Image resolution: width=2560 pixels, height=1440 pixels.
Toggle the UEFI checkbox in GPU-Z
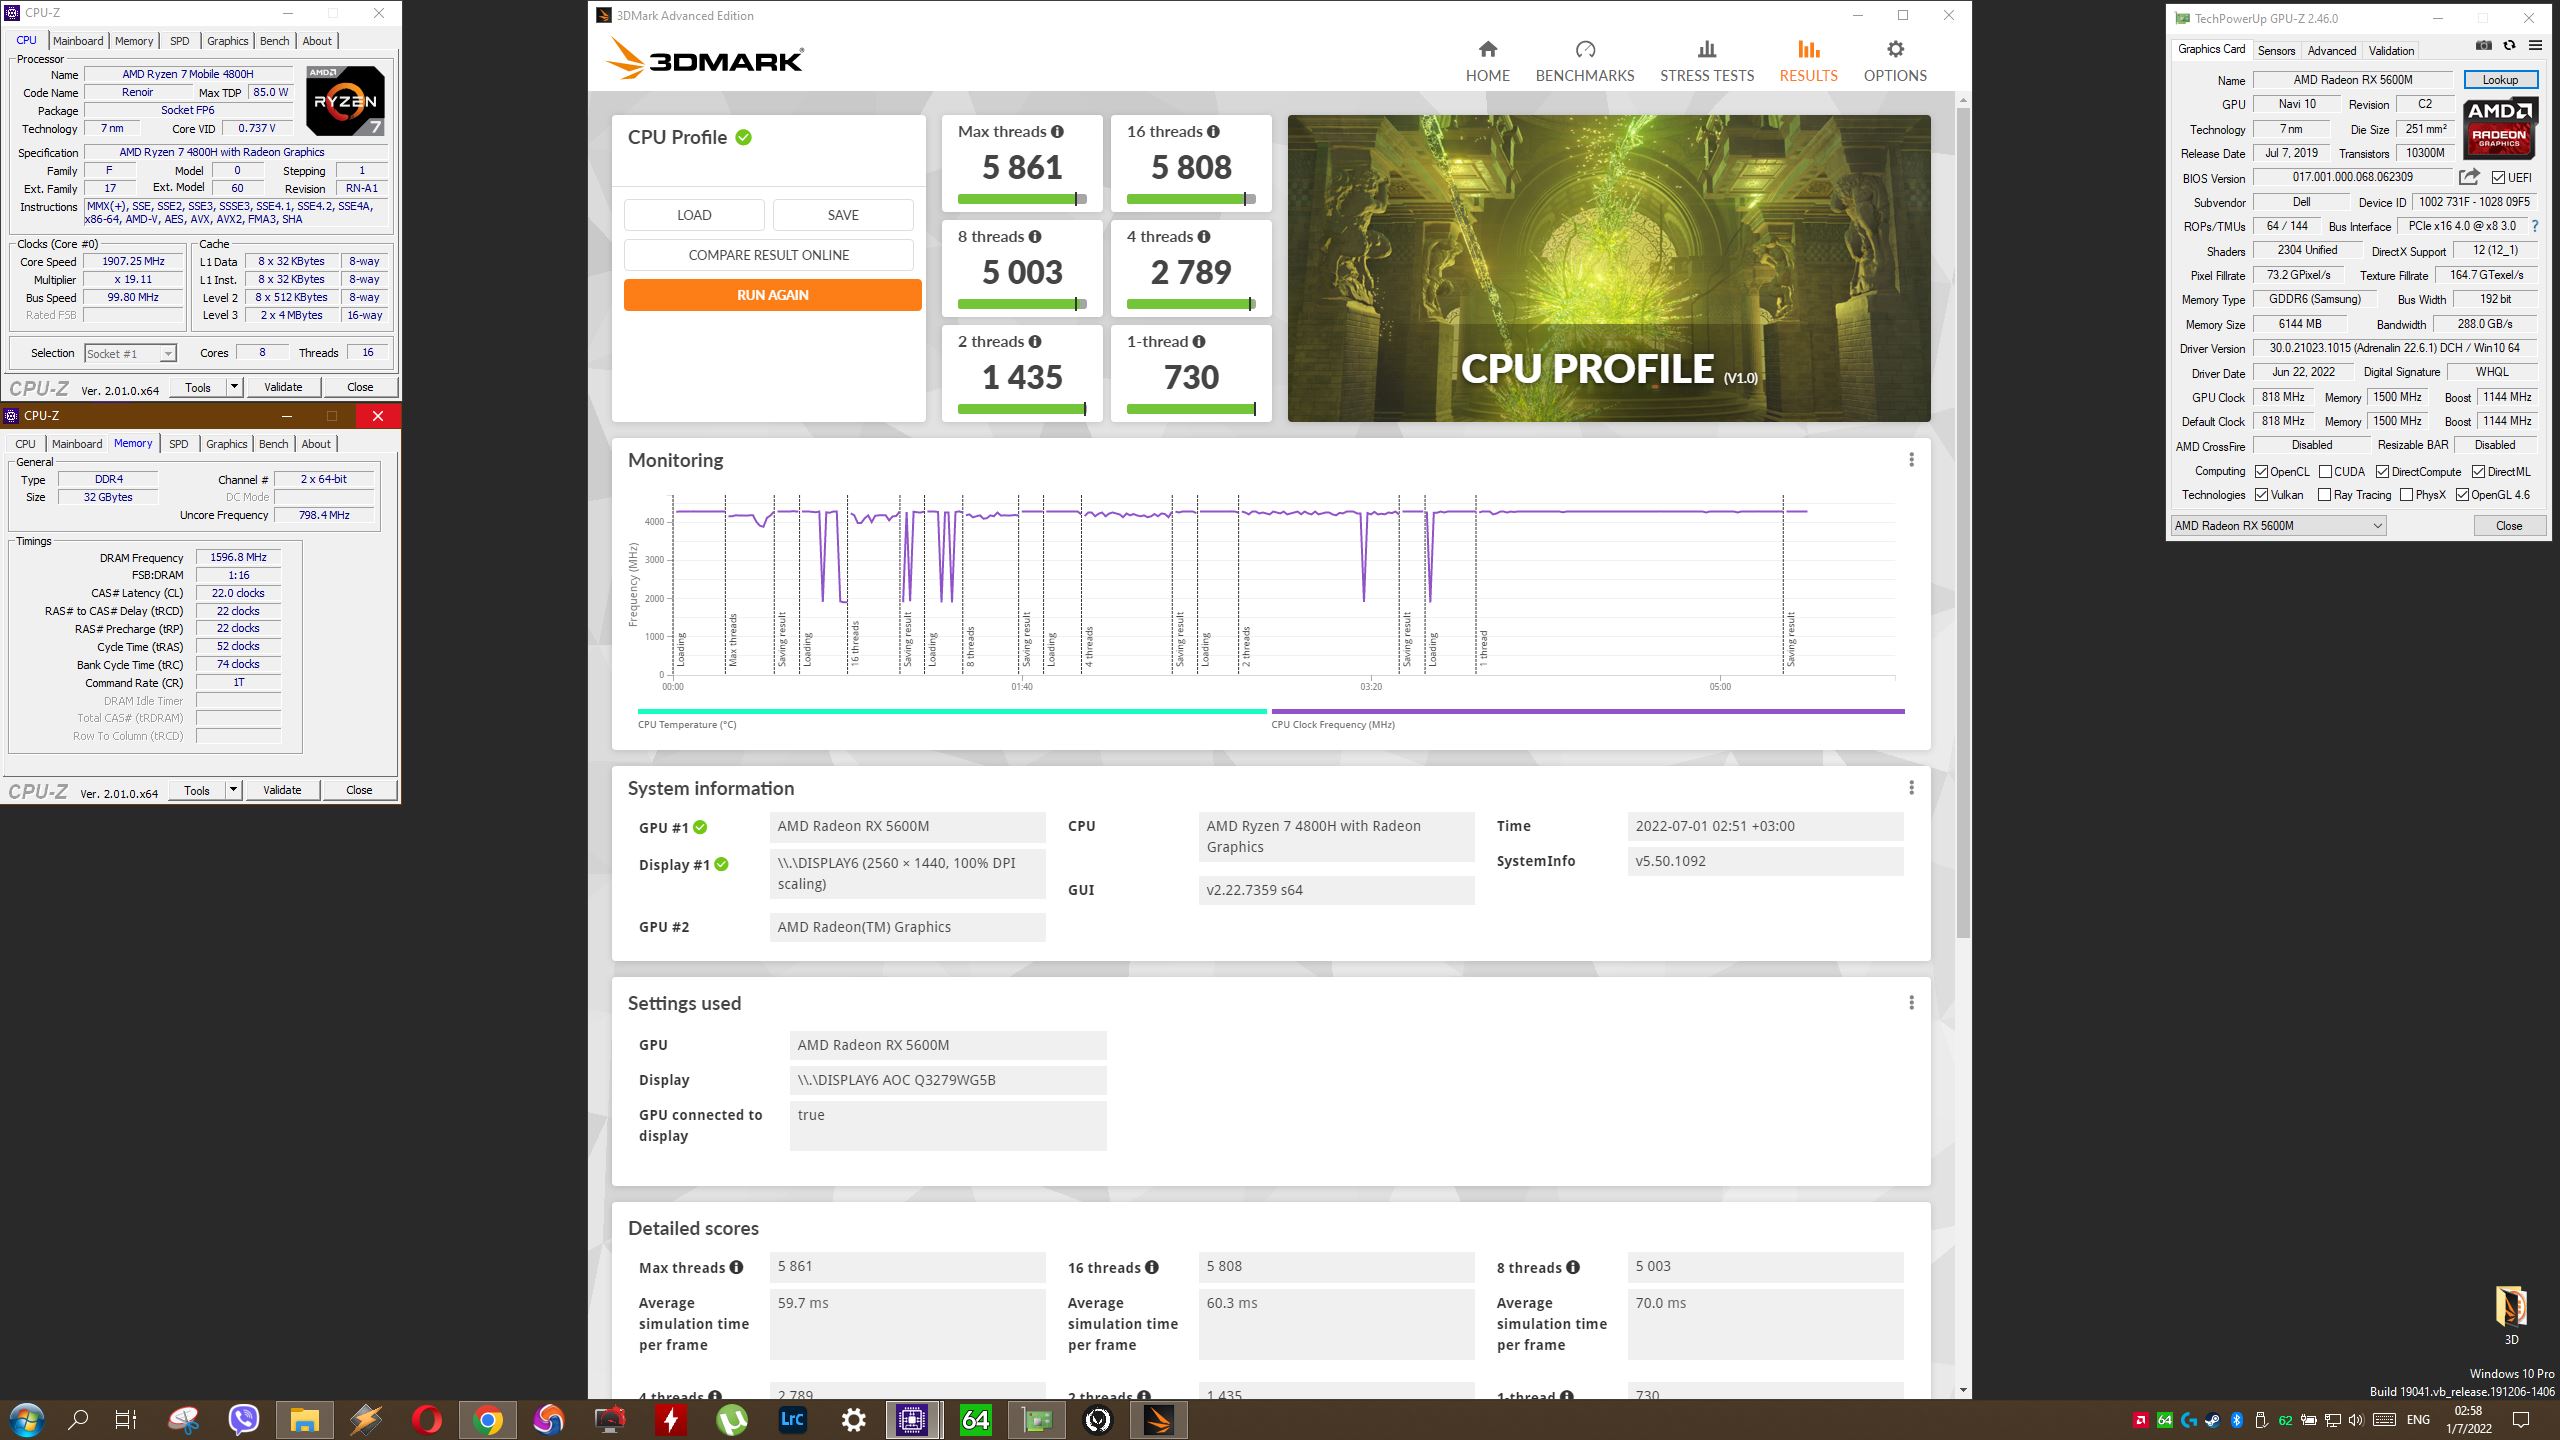2498,178
